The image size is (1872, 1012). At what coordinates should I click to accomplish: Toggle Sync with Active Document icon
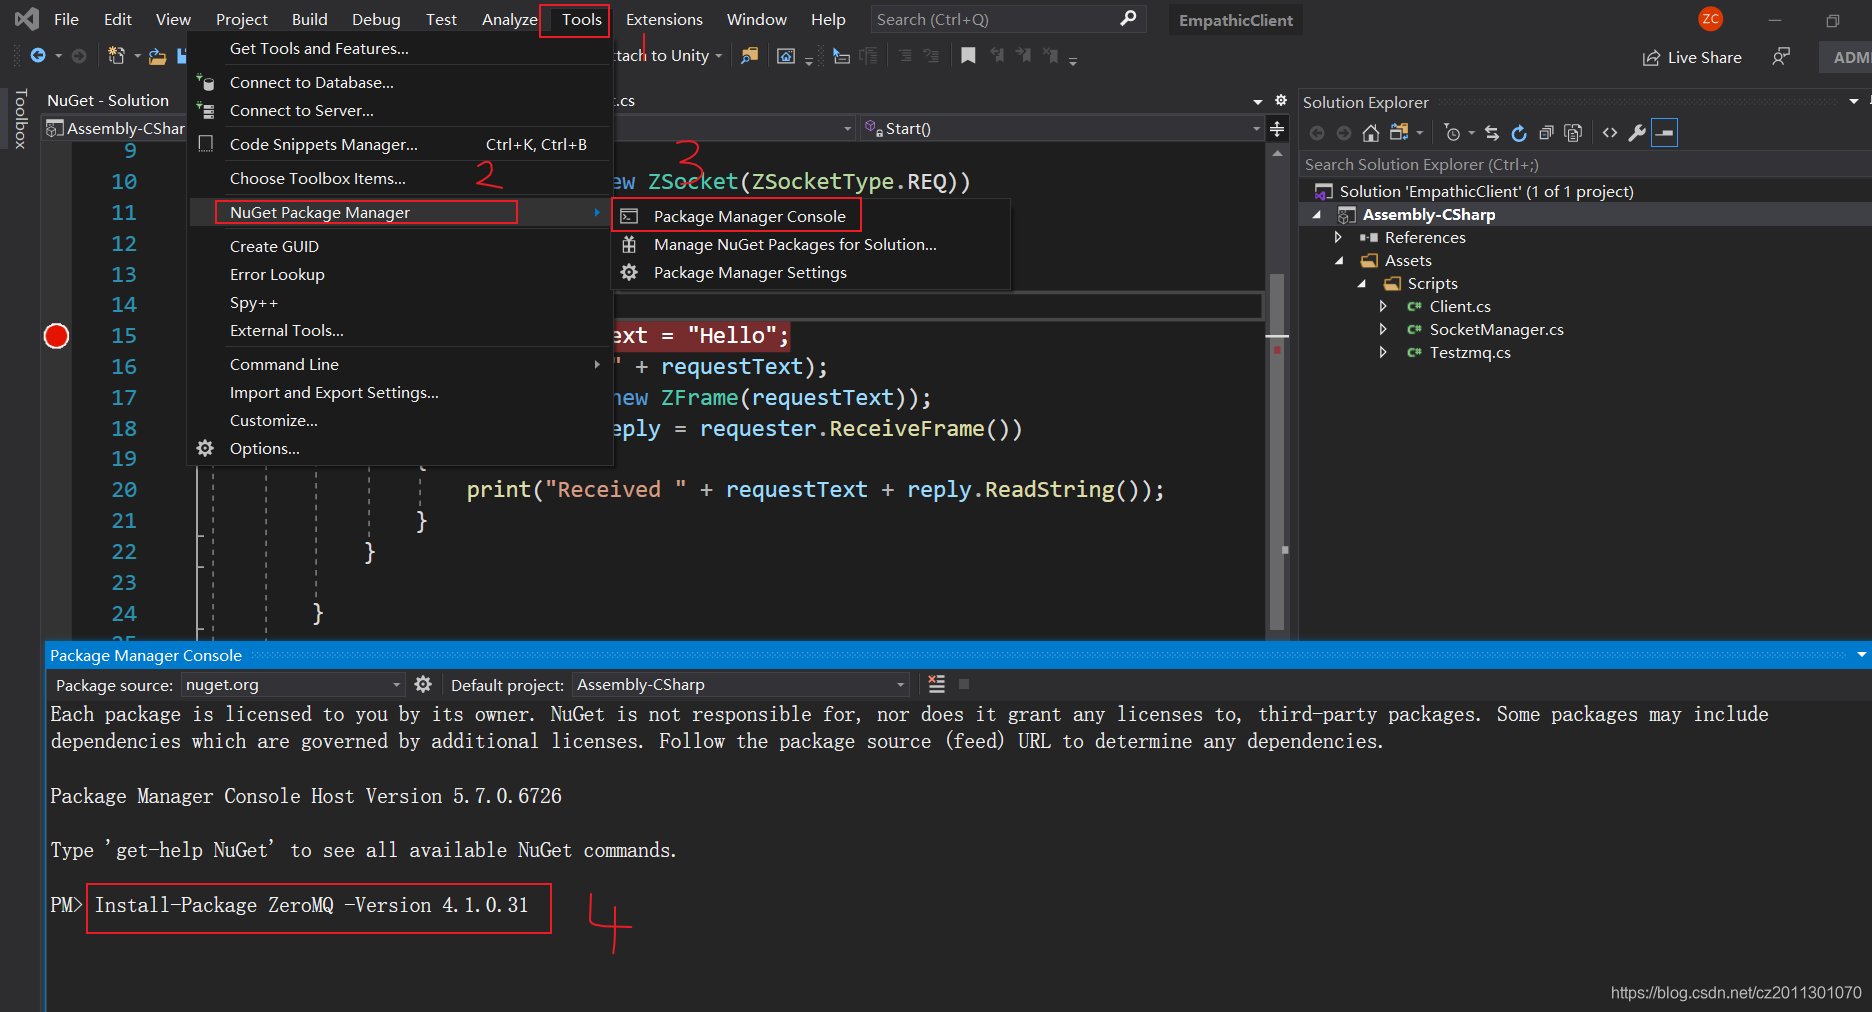(1492, 133)
